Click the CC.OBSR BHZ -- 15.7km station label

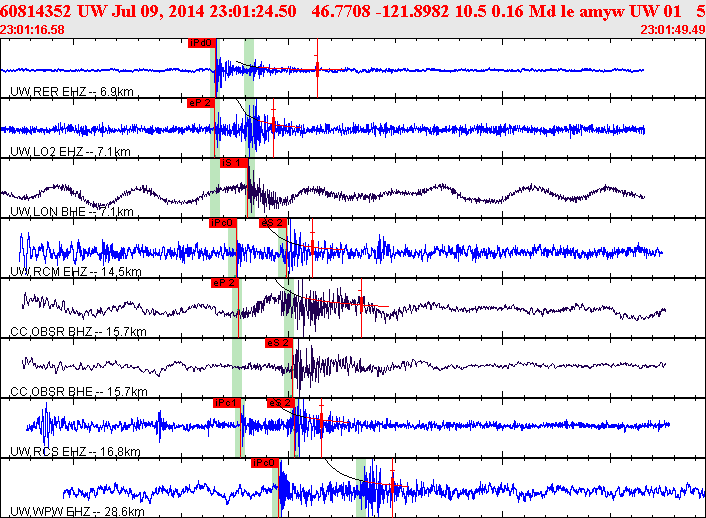(78, 332)
